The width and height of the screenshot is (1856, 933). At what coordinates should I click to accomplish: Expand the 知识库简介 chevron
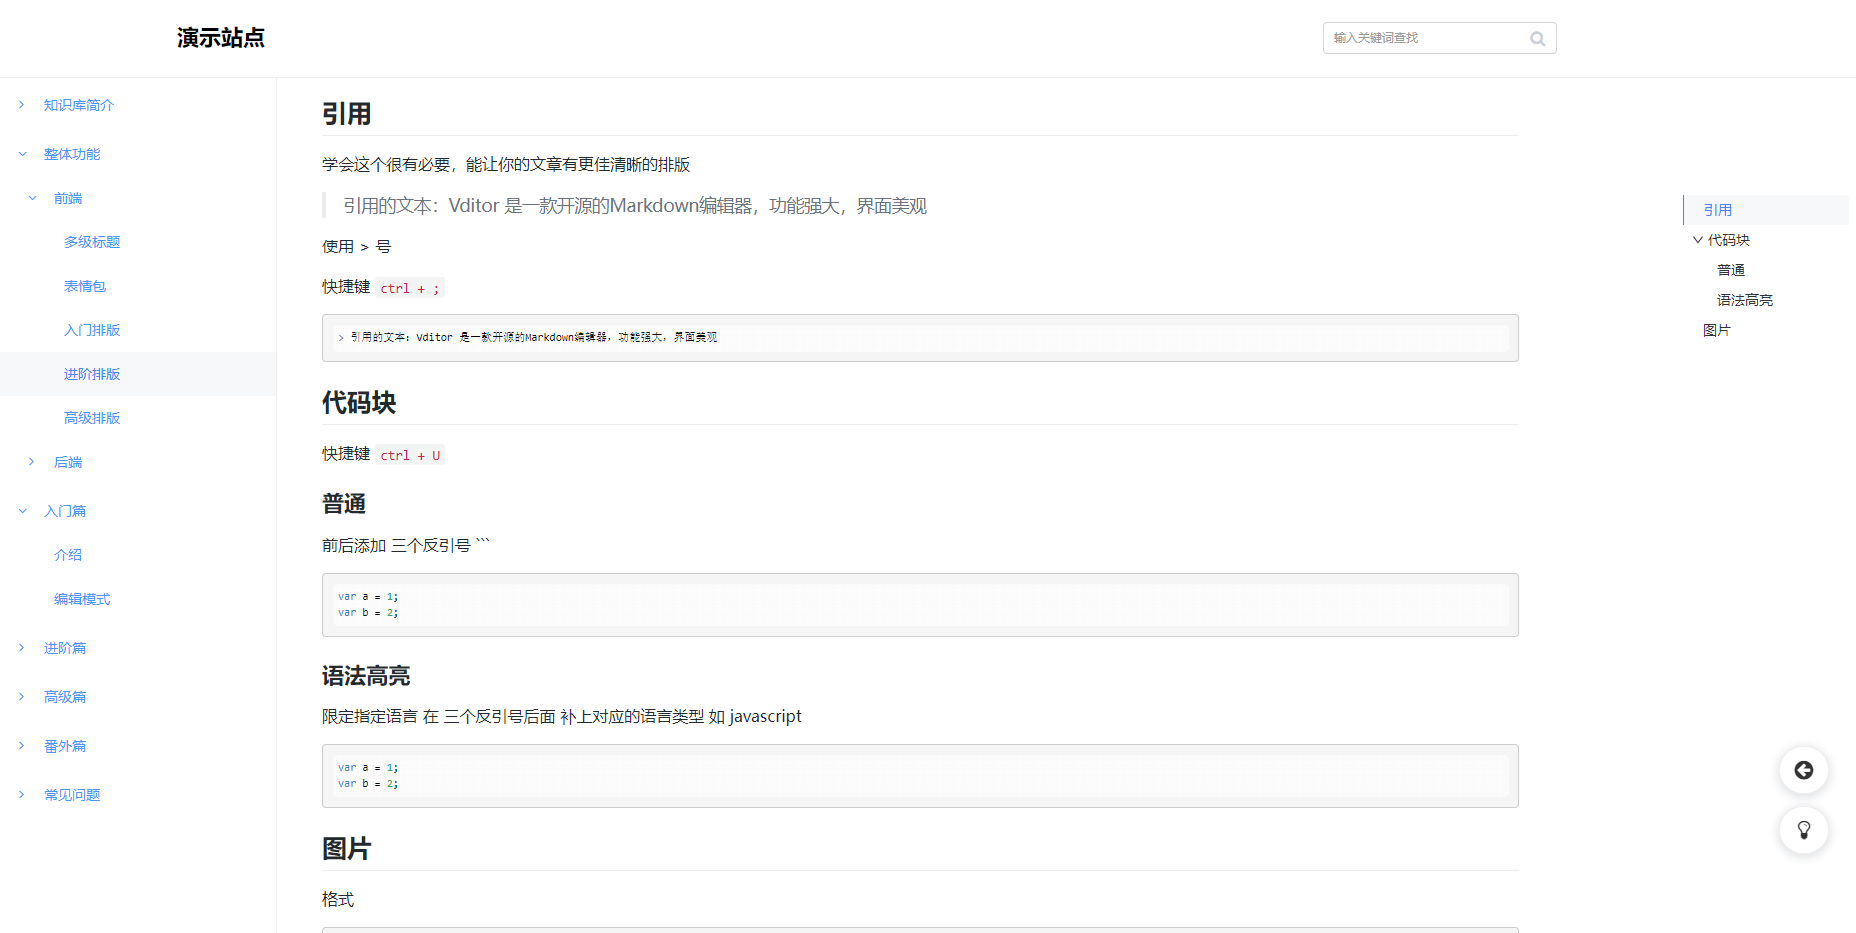pyautogui.click(x=21, y=105)
